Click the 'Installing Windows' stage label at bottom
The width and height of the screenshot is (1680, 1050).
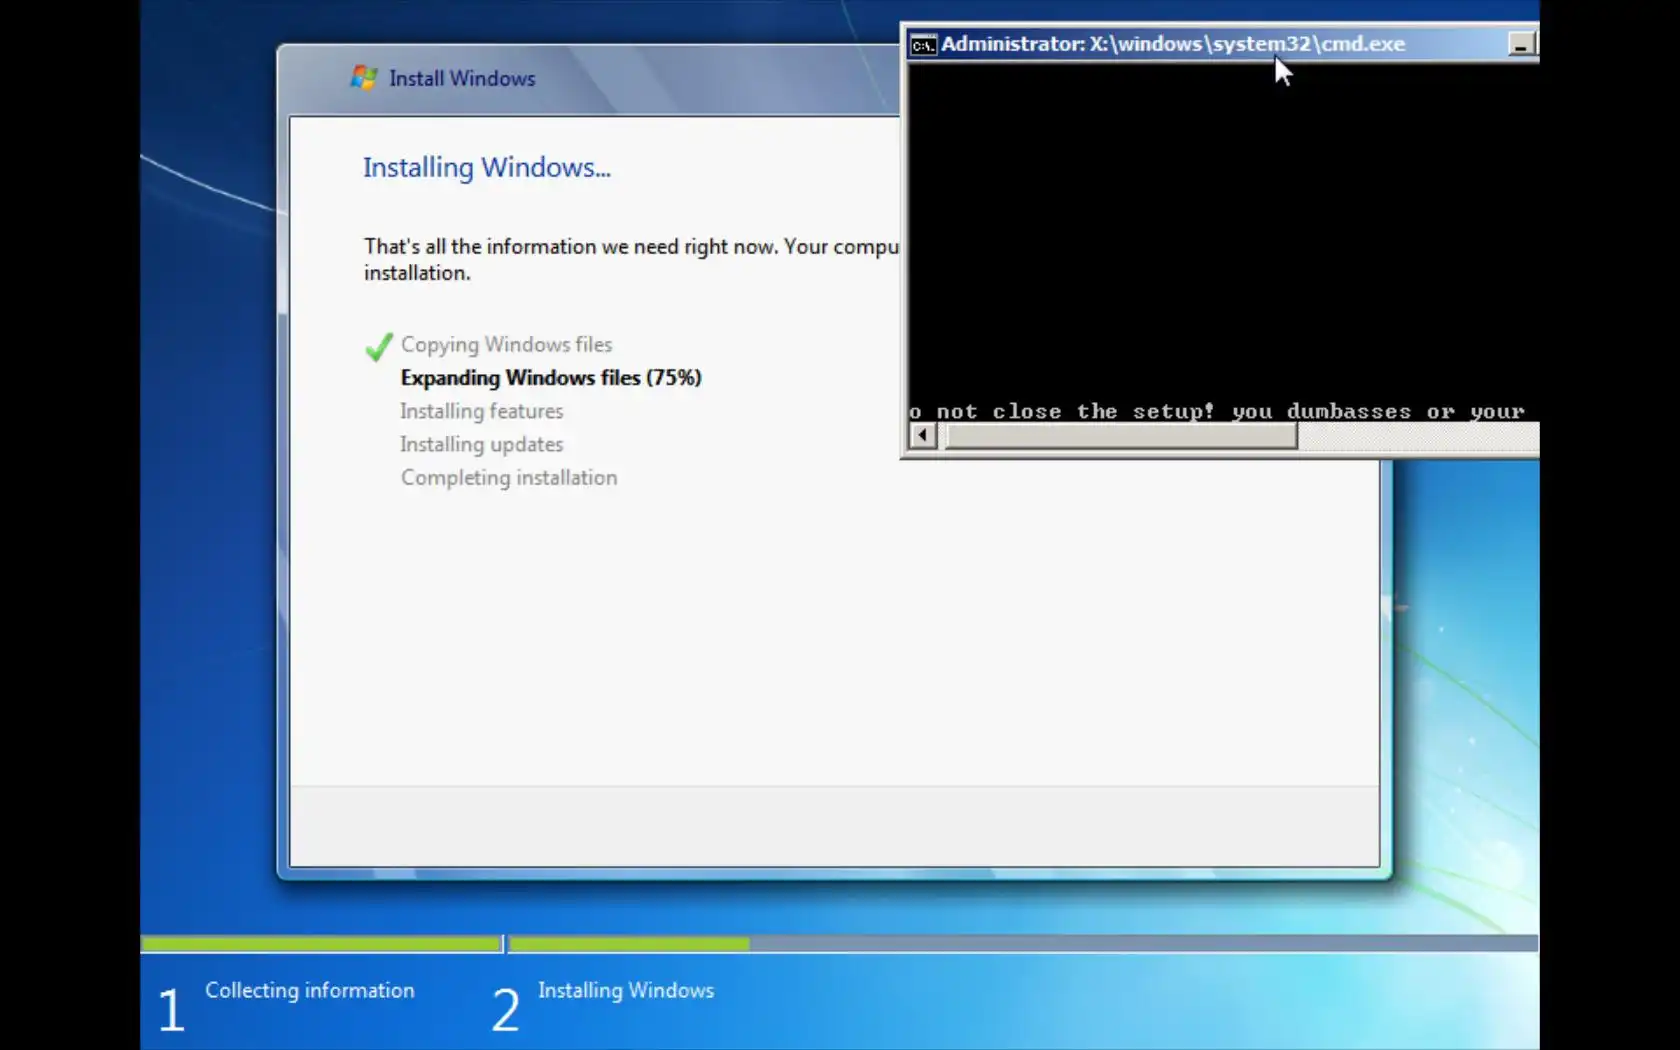tap(626, 990)
